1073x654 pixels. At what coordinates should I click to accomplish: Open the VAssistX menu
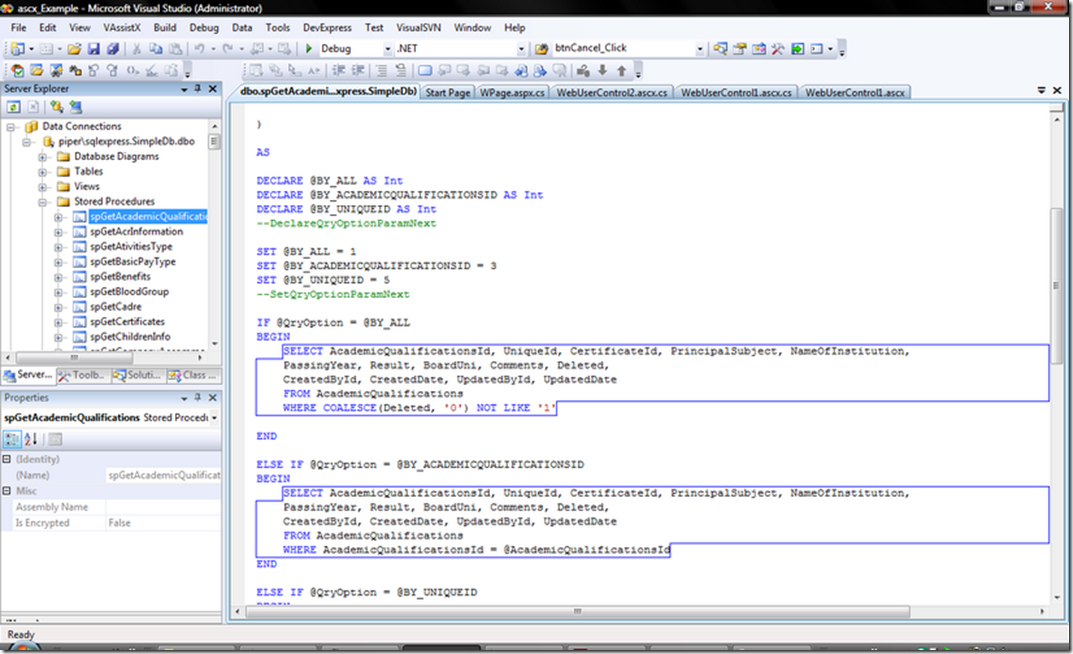pos(122,27)
